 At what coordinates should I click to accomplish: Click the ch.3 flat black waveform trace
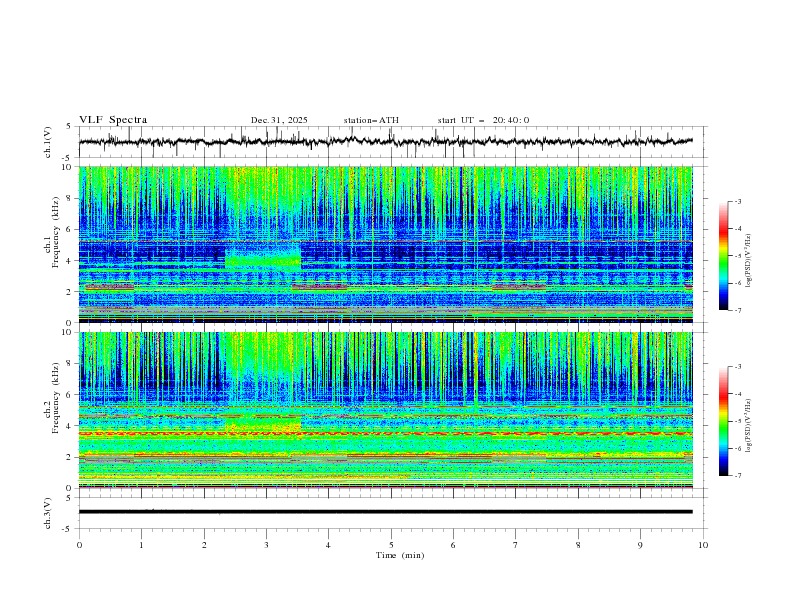(x=385, y=512)
